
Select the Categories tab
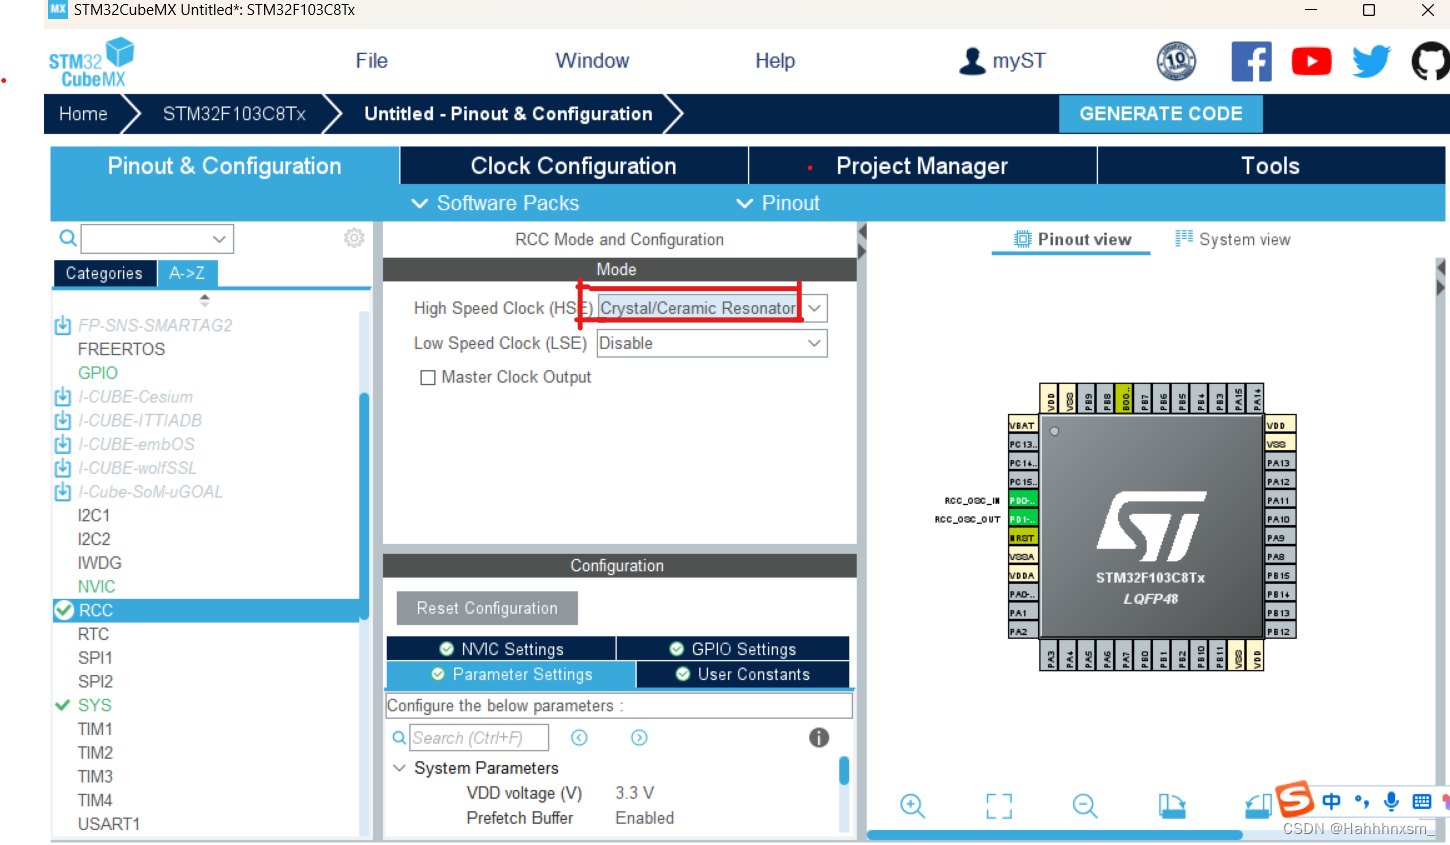(104, 273)
